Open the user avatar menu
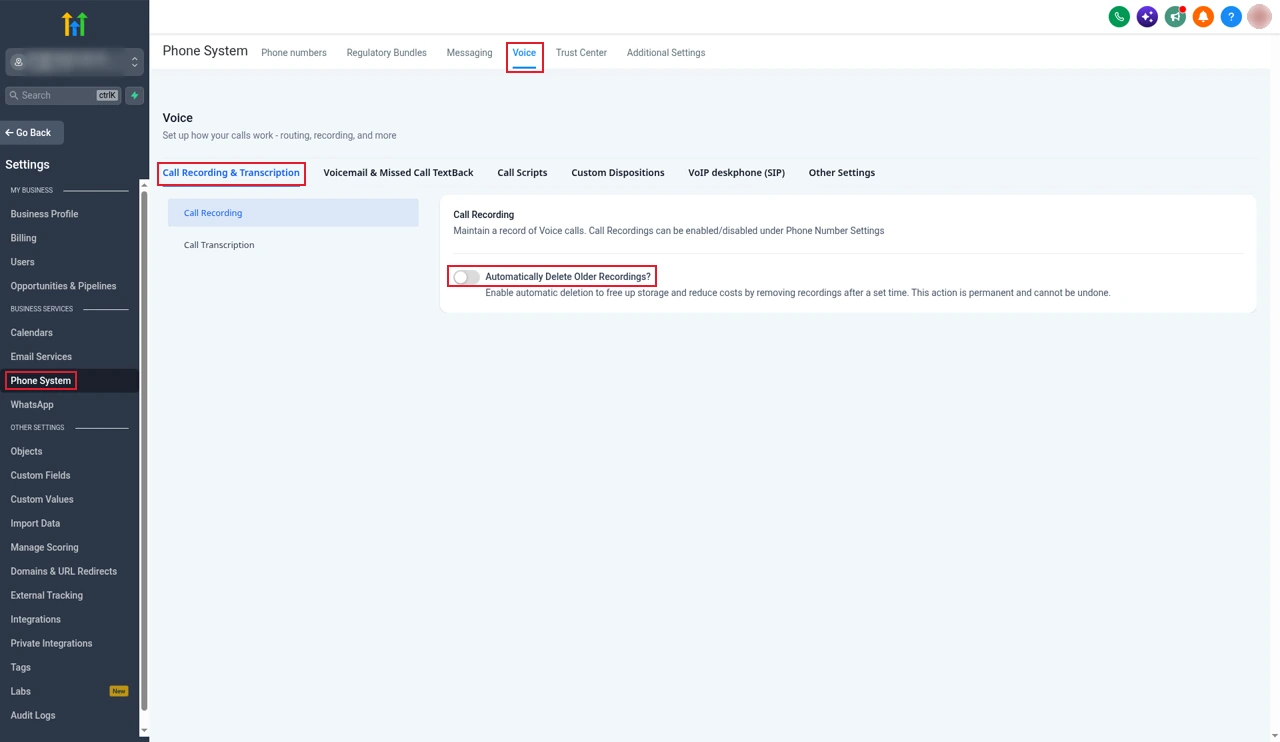Image resolution: width=1280 pixels, height=742 pixels. (1259, 17)
